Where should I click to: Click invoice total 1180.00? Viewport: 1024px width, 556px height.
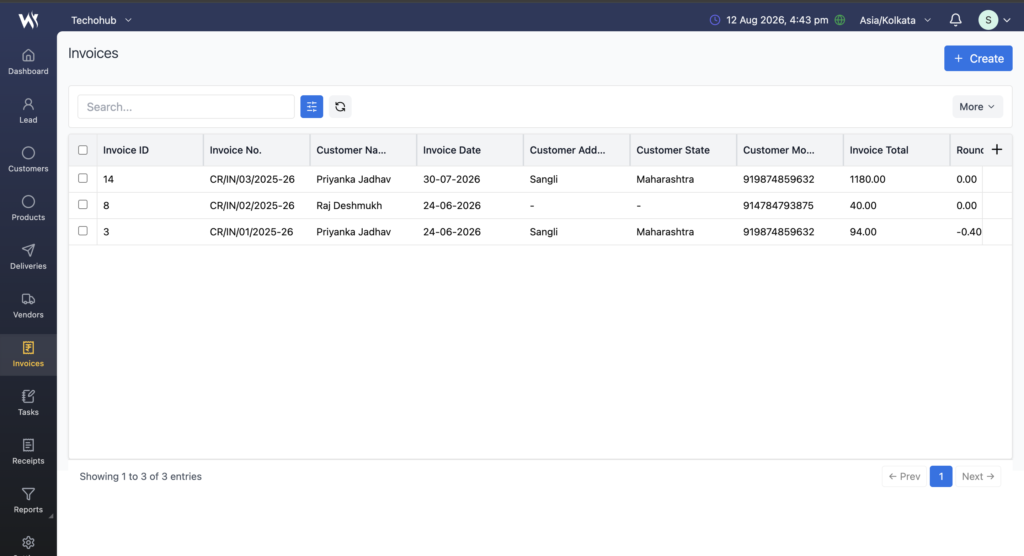867,179
